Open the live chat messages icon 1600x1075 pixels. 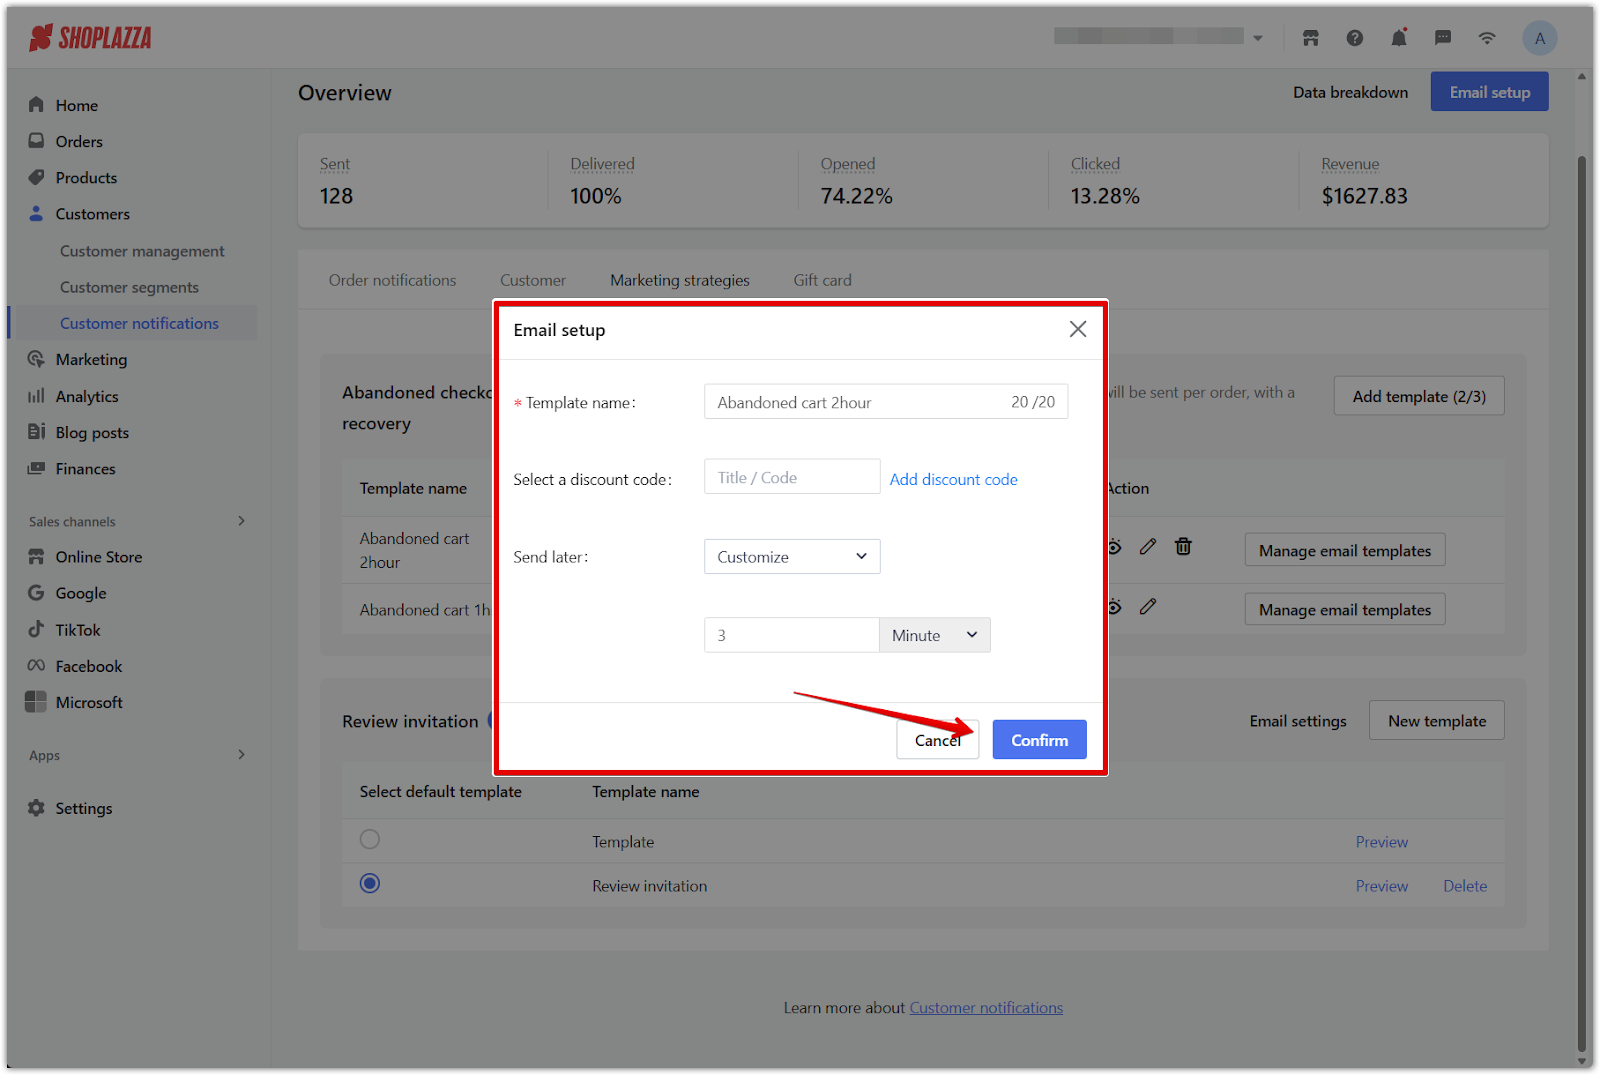click(1442, 37)
